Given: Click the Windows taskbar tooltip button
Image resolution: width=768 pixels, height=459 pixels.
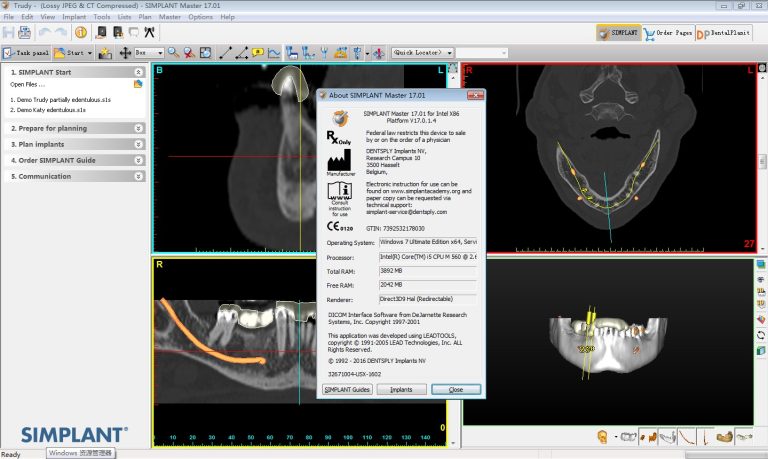Looking at the screenshot, I should (81, 453).
